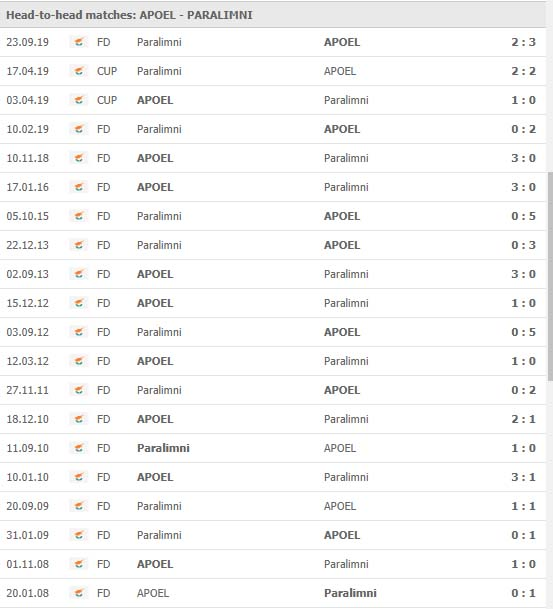Click the Cyprus flag icon for 23.09.19 match
The width and height of the screenshot is (553, 609).
coord(79,42)
